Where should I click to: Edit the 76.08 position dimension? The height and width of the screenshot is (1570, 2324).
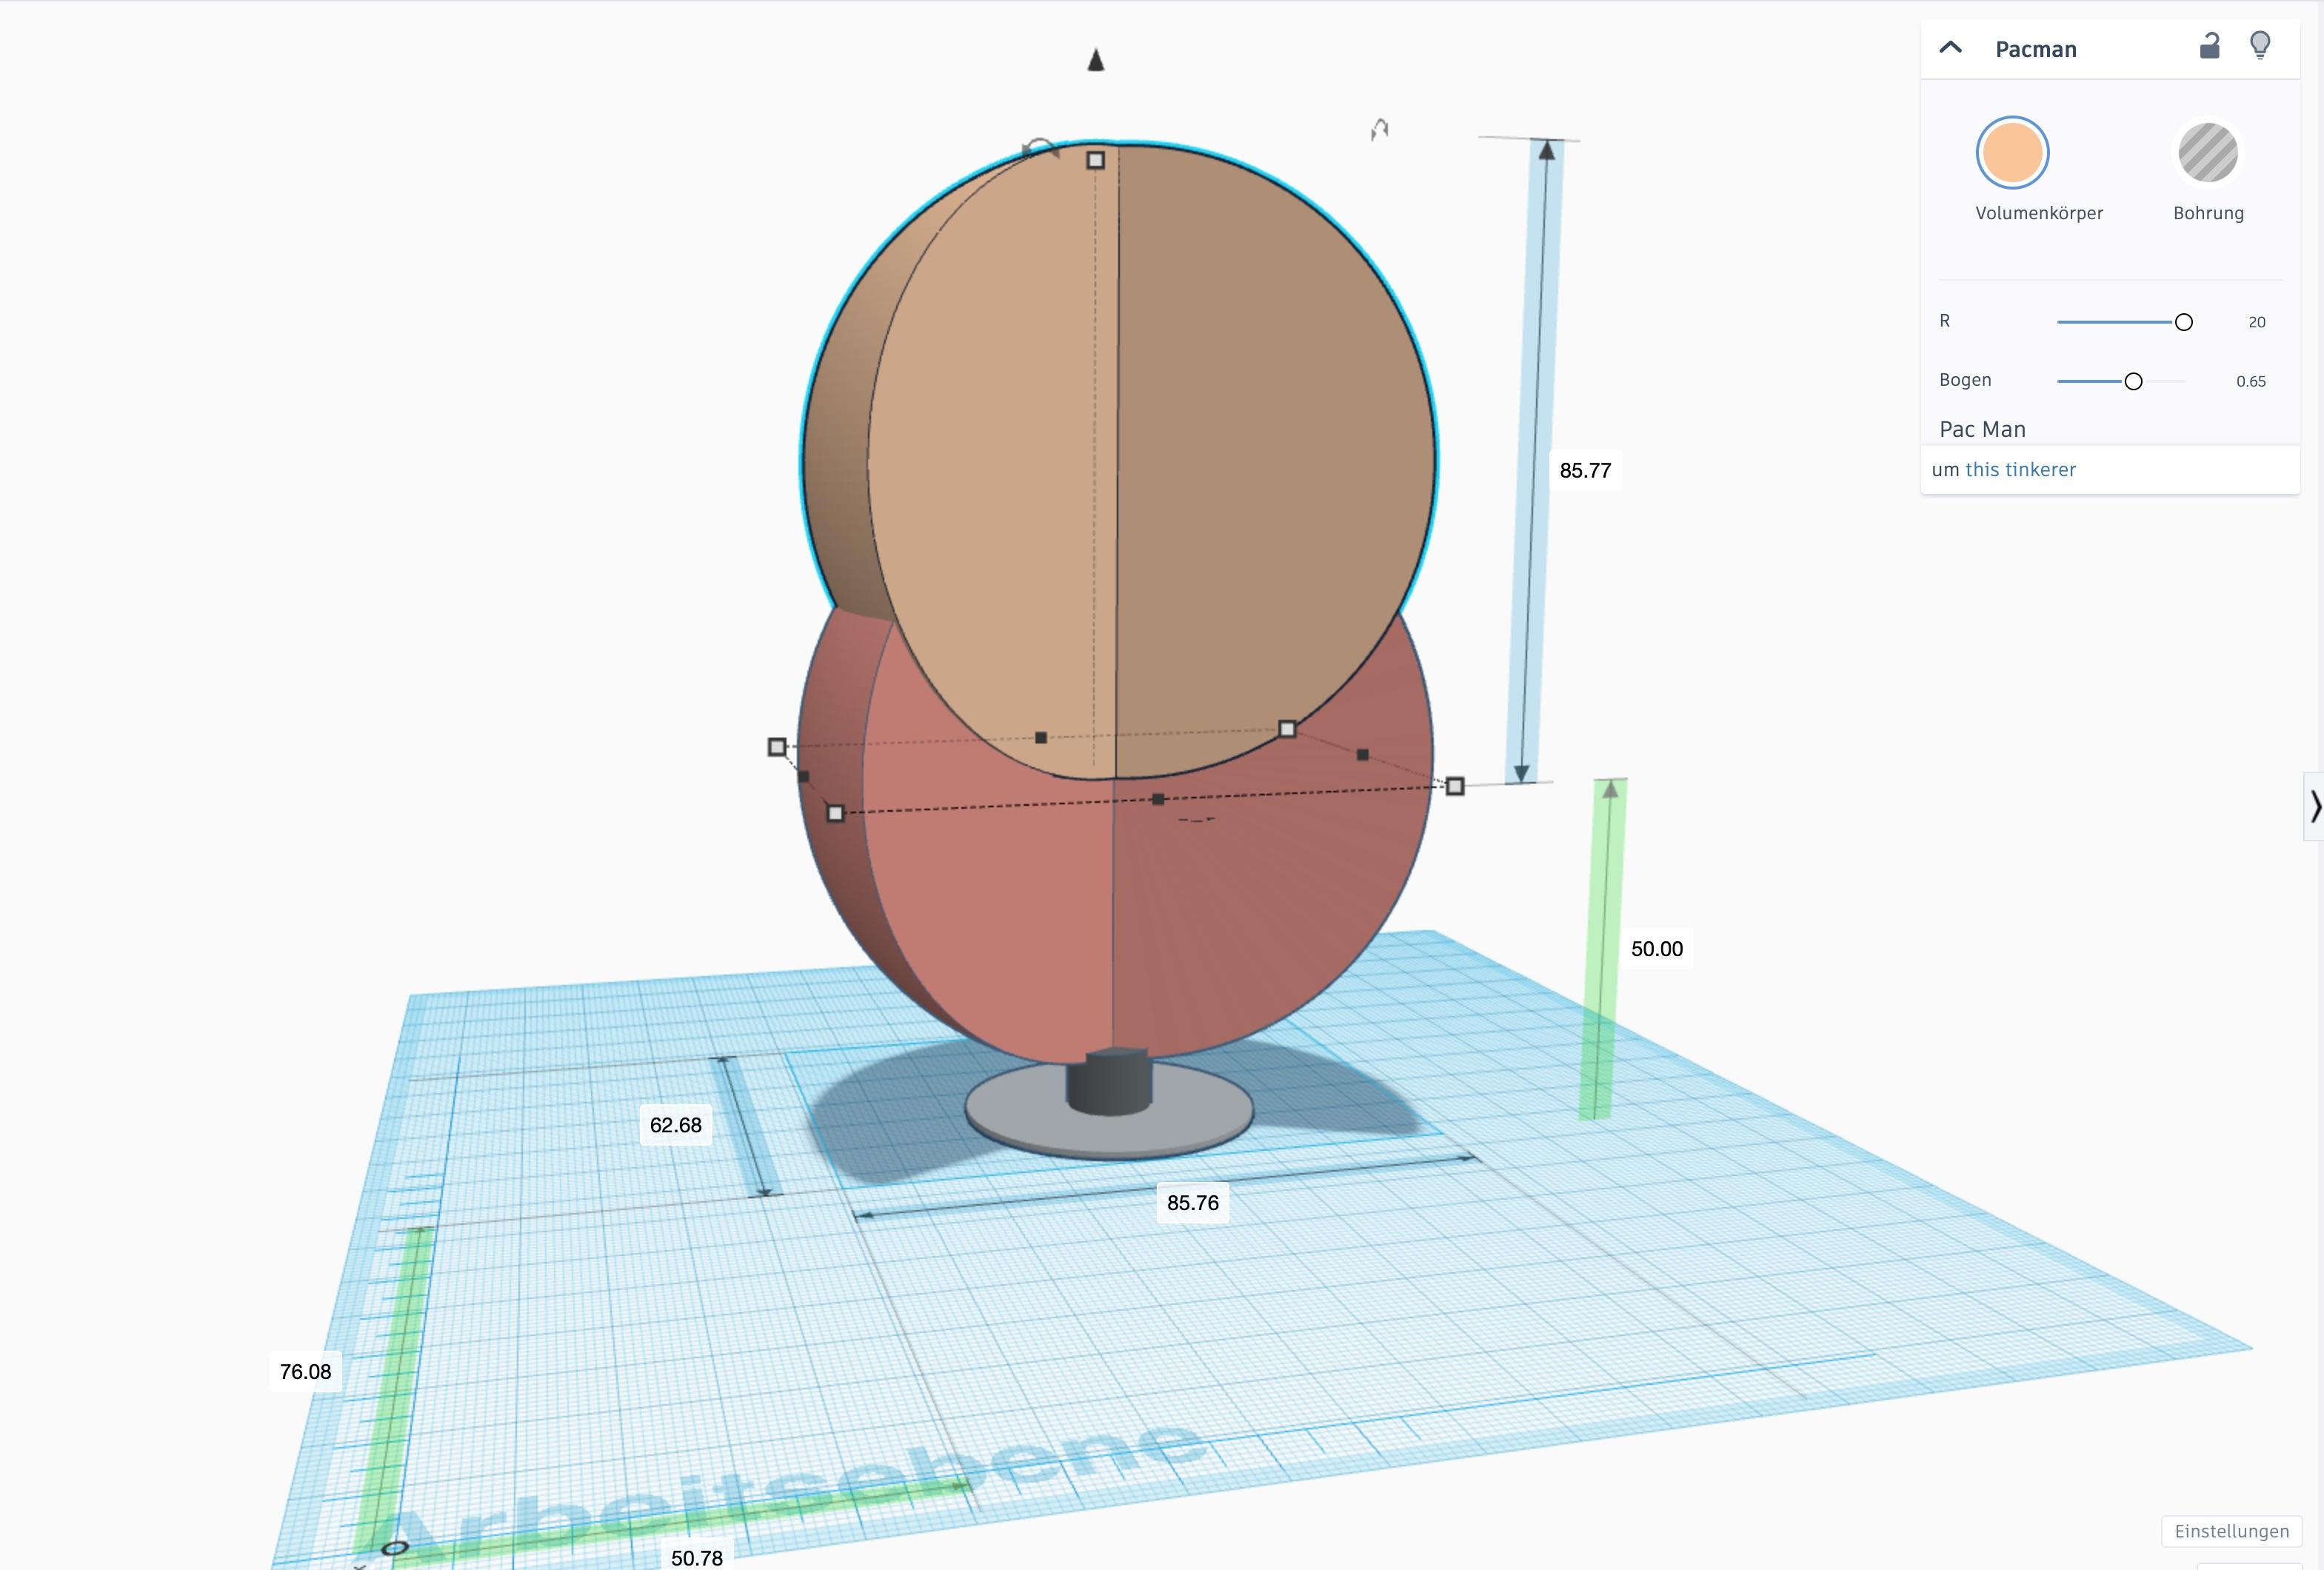(x=305, y=1372)
